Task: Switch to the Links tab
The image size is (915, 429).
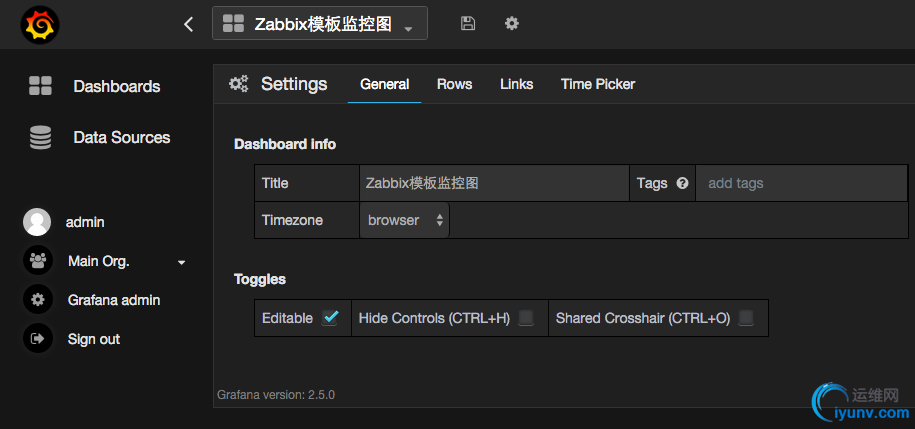Action: (516, 84)
